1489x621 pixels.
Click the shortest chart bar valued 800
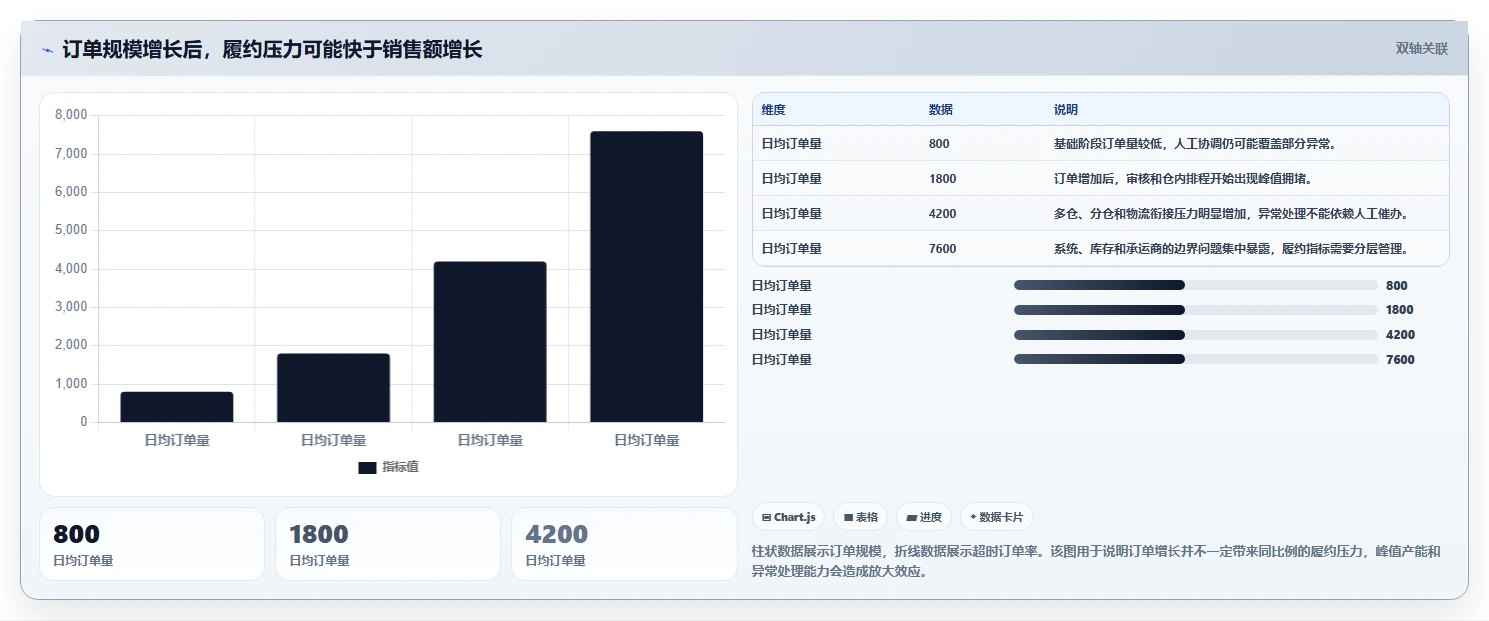click(x=177, y=407)
